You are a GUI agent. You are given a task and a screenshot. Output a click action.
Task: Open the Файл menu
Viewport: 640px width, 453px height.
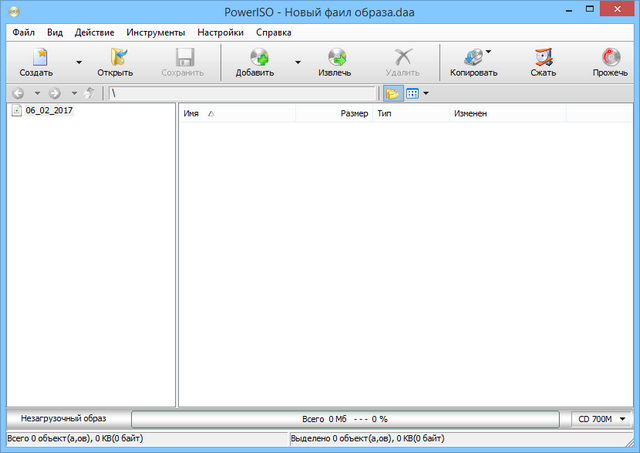[x=23, y=32]
